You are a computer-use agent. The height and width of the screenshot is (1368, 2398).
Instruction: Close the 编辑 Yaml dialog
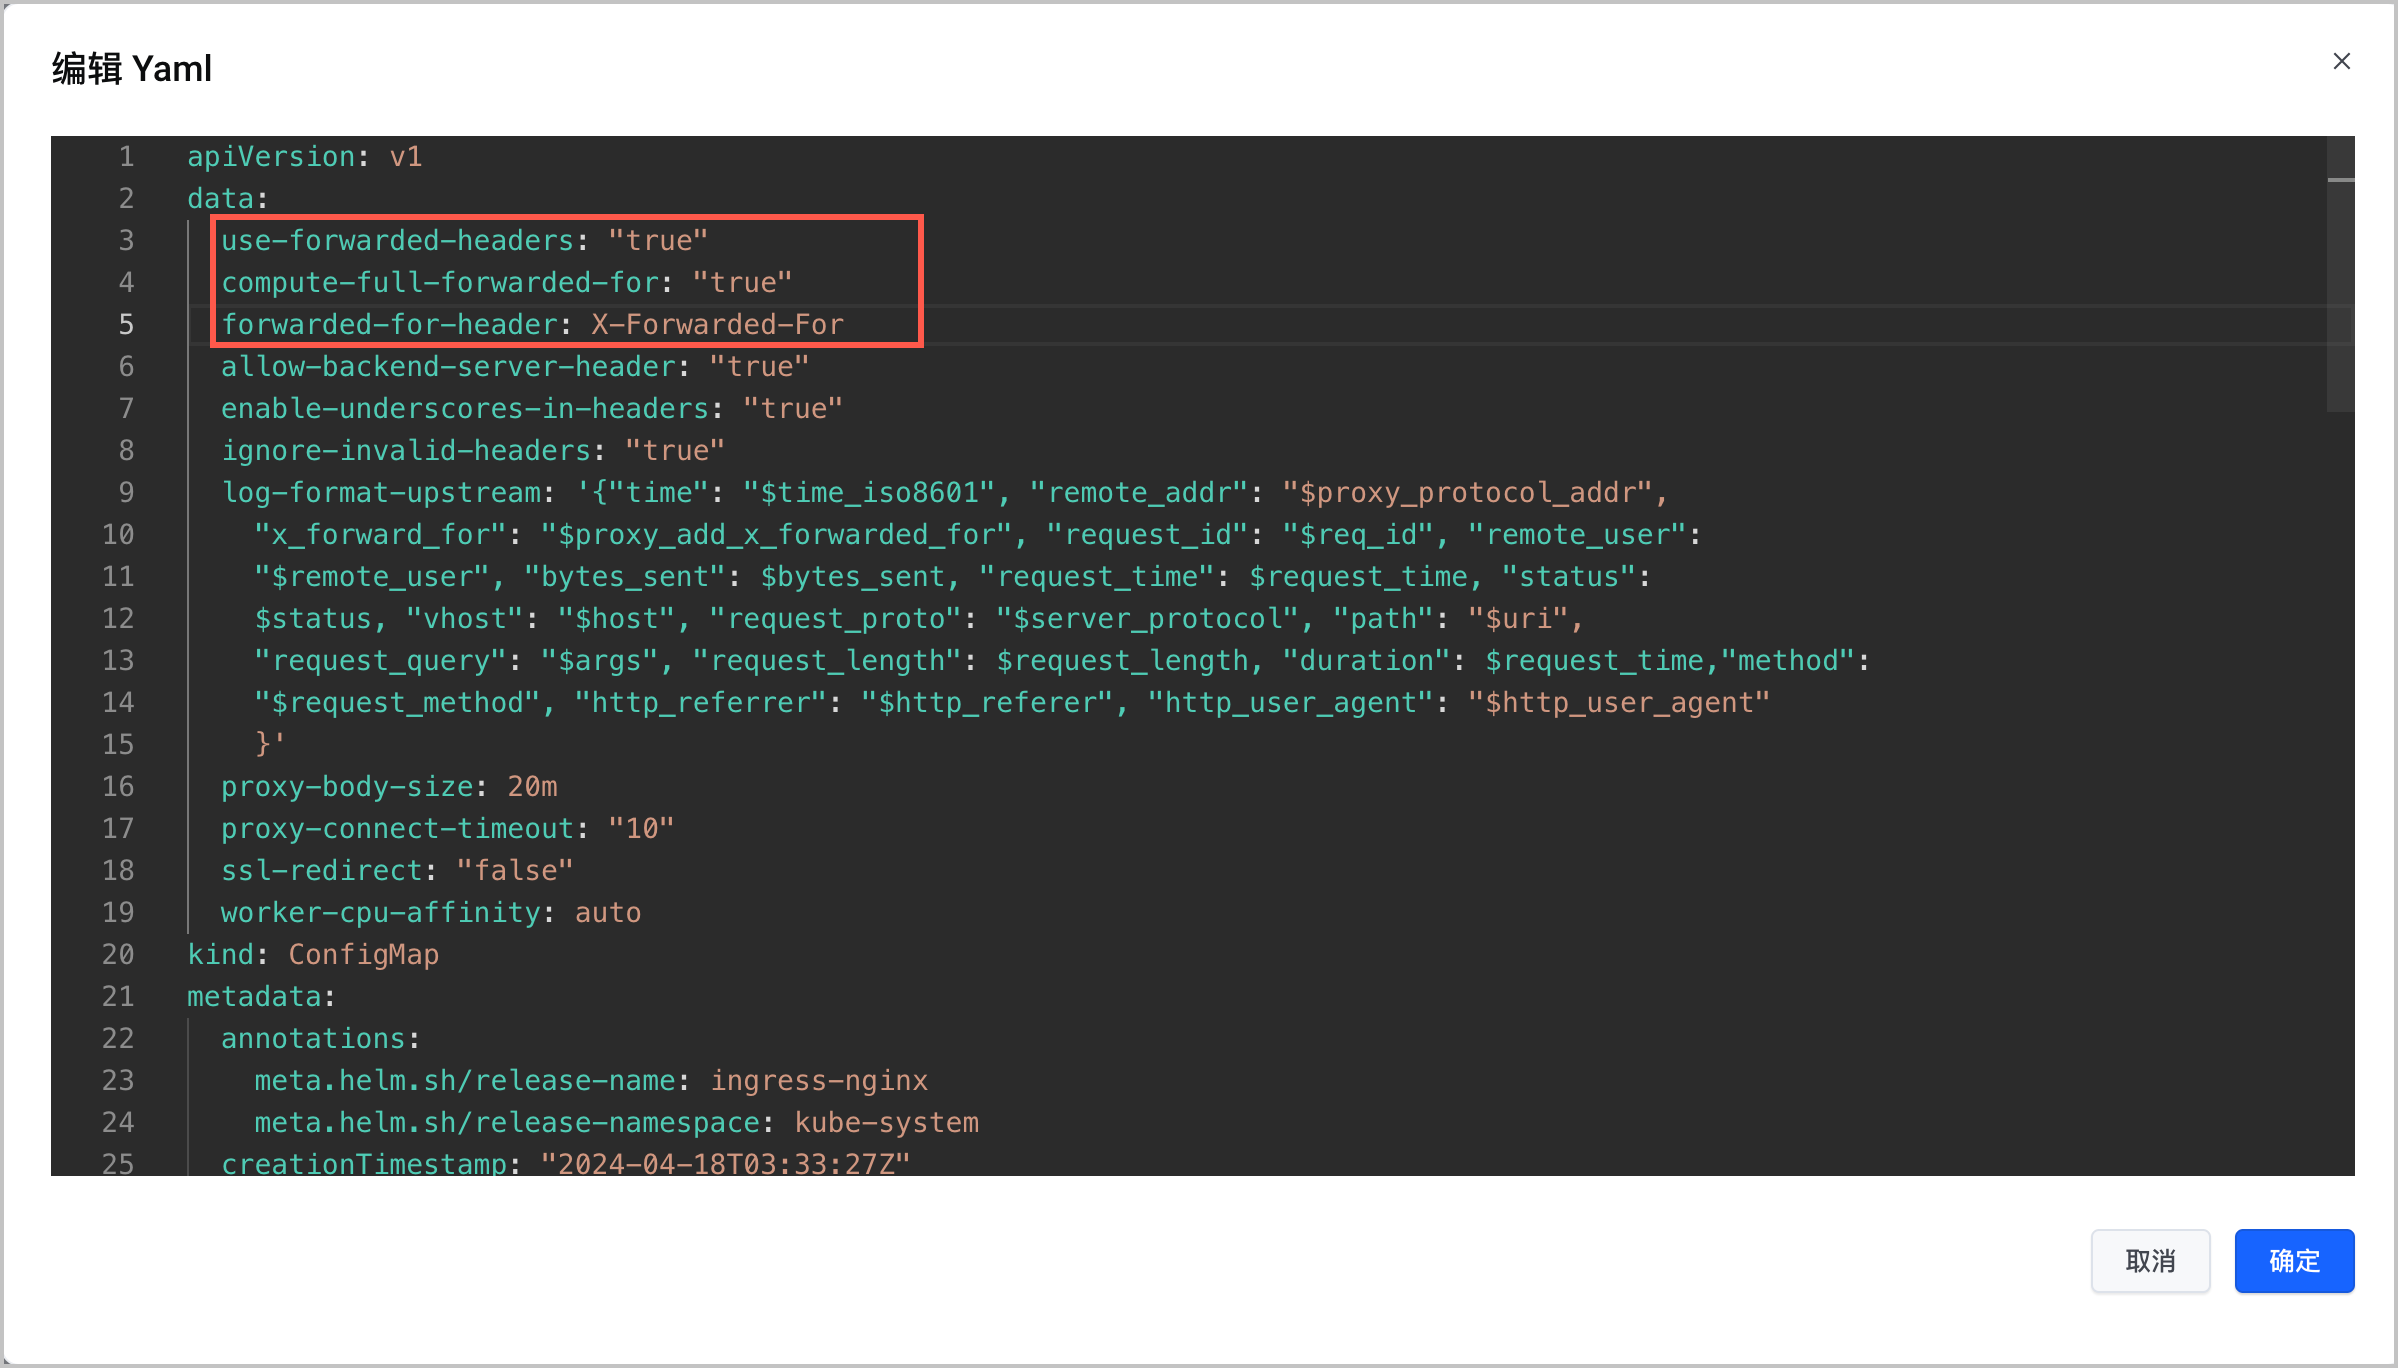(x=2341, y=61)
